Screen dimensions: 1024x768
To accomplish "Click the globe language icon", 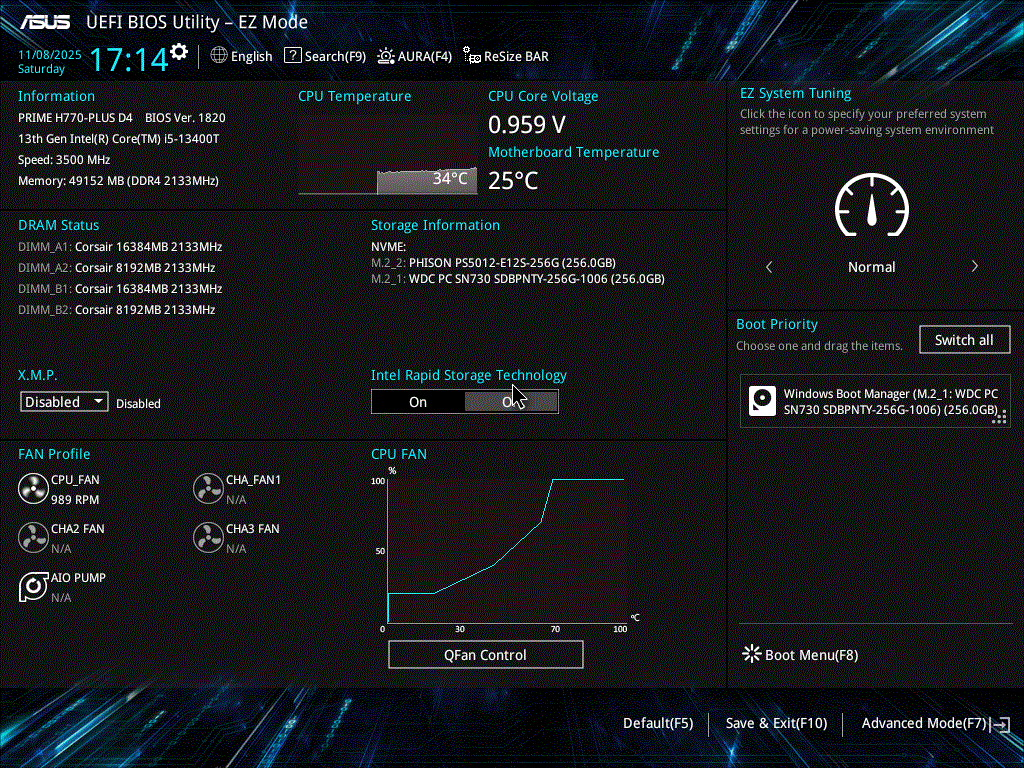I will (x=219, y=56).
